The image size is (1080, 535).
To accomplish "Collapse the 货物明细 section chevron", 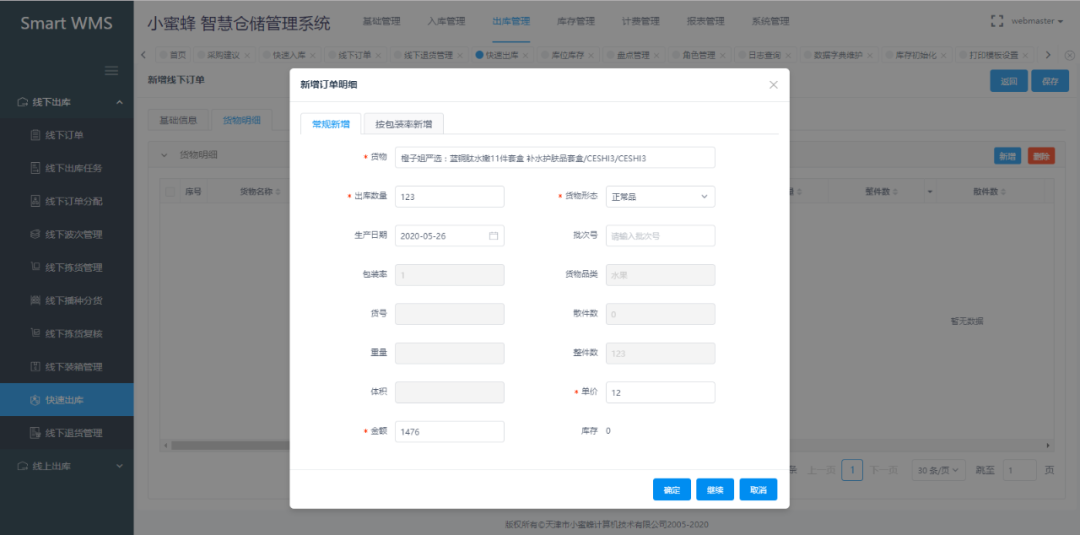I will [165, 155].
